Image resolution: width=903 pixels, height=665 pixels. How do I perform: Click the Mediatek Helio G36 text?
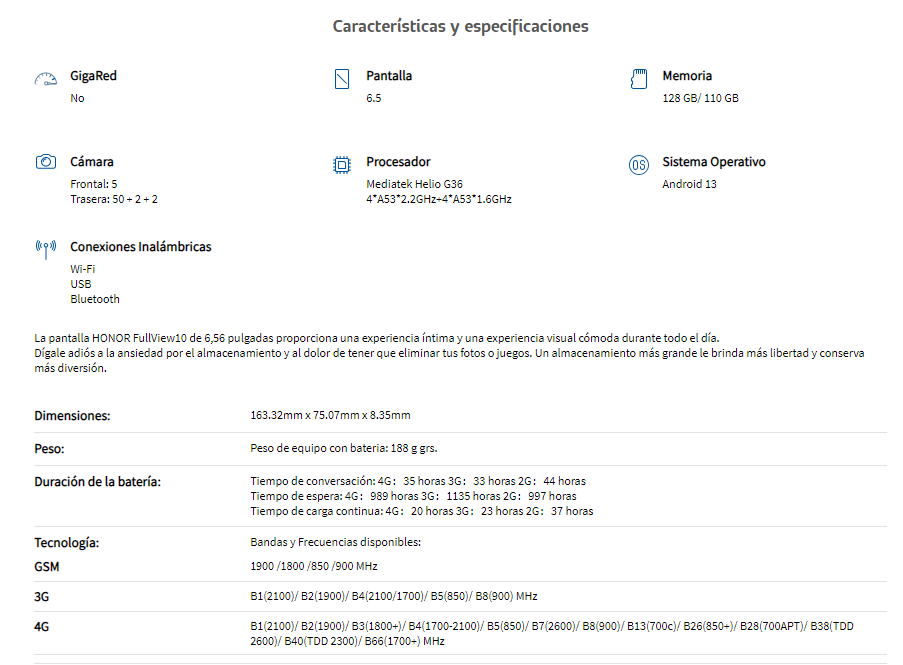(x=415, y=184)
